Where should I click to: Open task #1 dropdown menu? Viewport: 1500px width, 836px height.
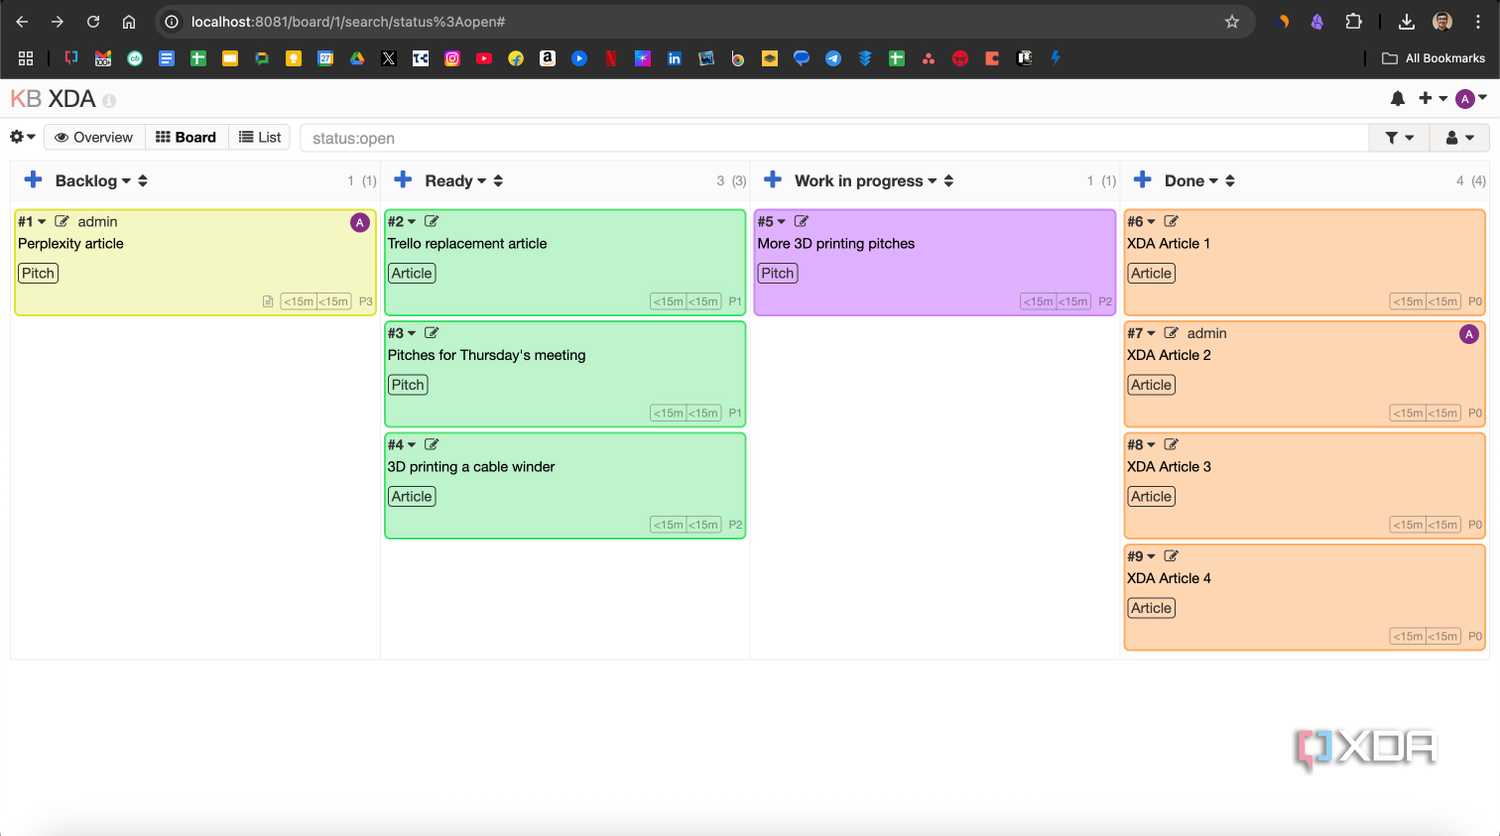point(32,221)
